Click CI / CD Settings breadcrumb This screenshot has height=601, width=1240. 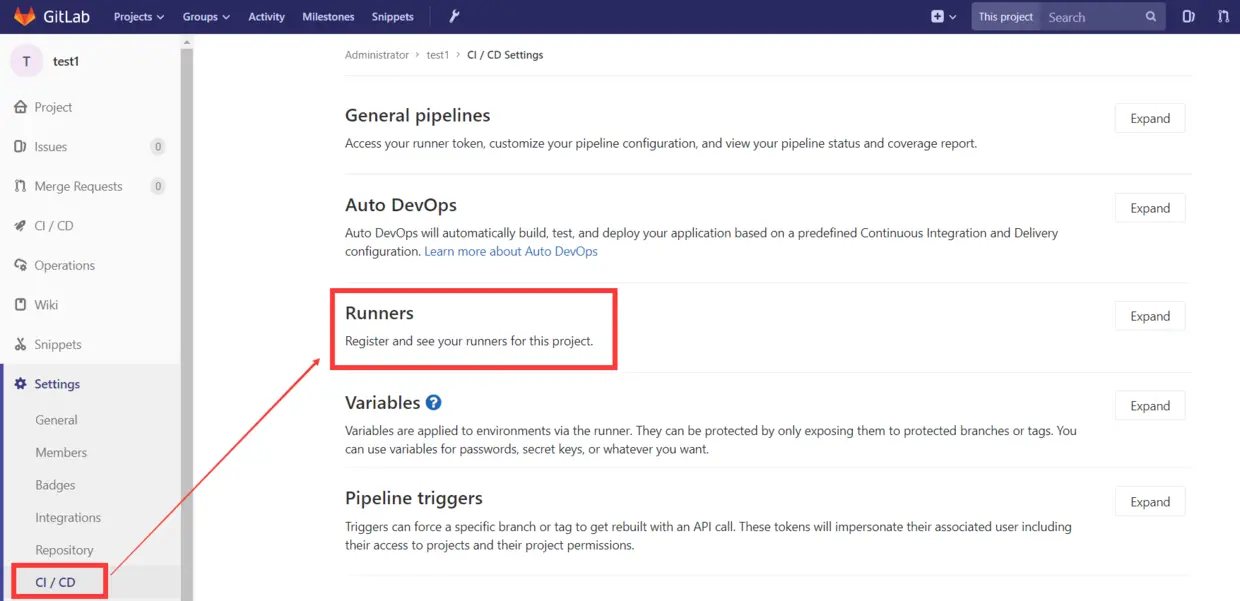coord(505,55)
